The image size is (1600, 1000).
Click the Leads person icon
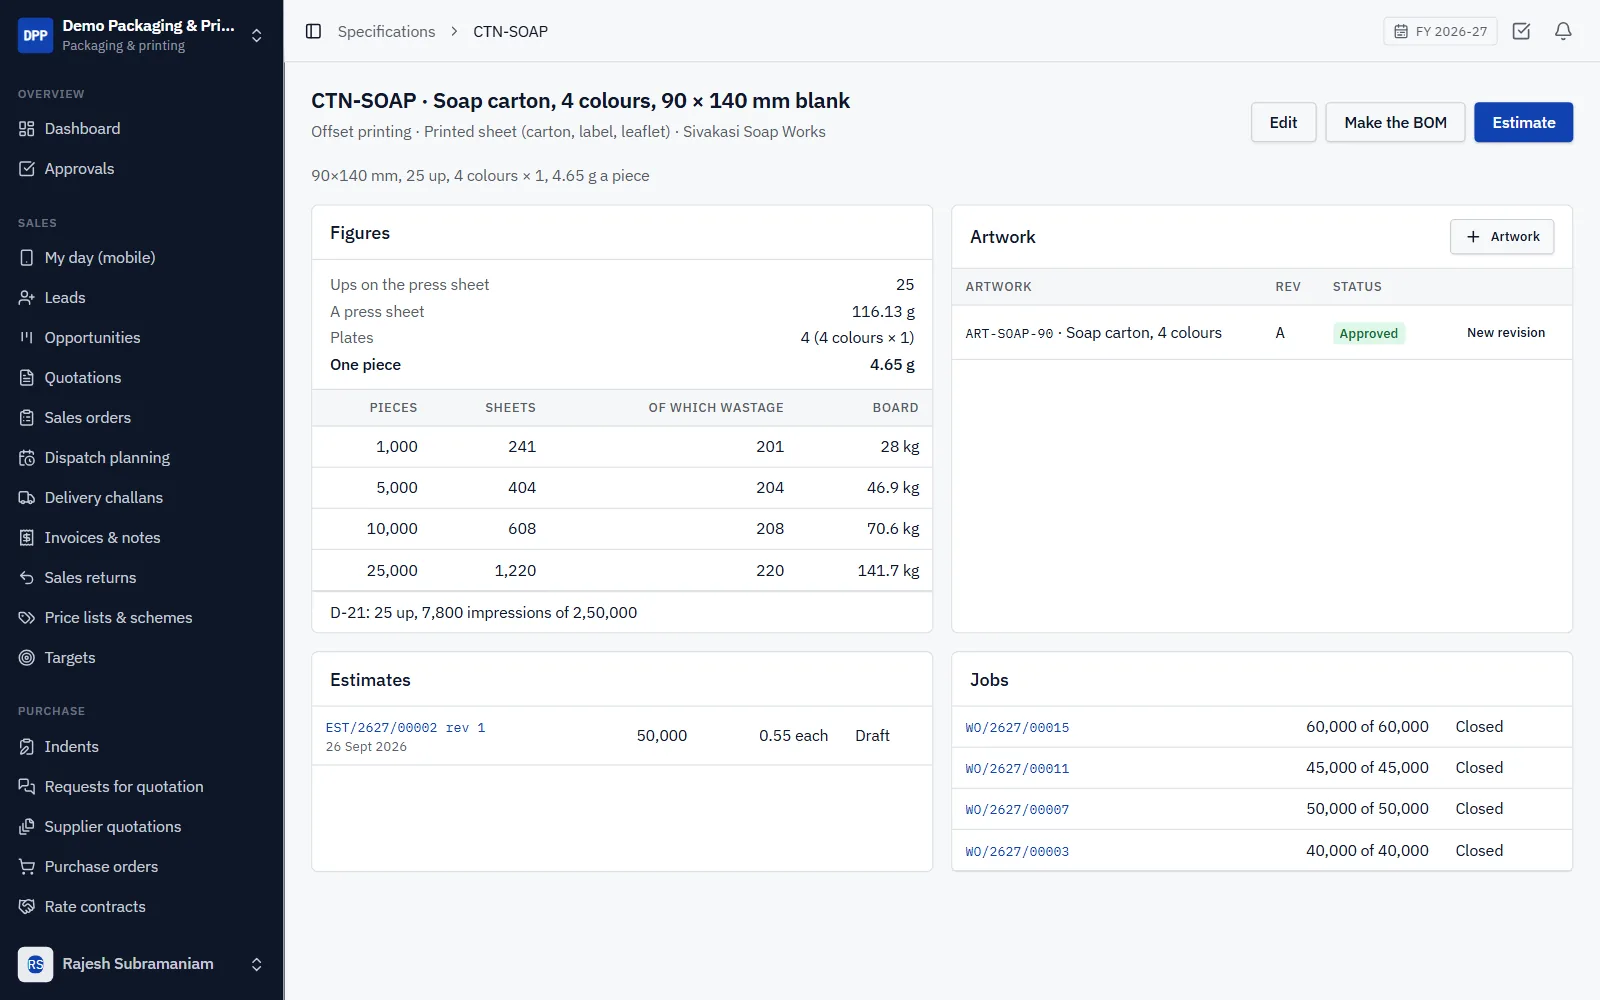[x=27, y=298]
